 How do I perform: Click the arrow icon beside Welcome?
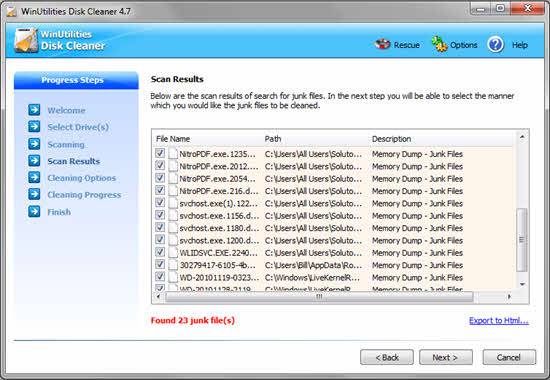tap(34, 110)
